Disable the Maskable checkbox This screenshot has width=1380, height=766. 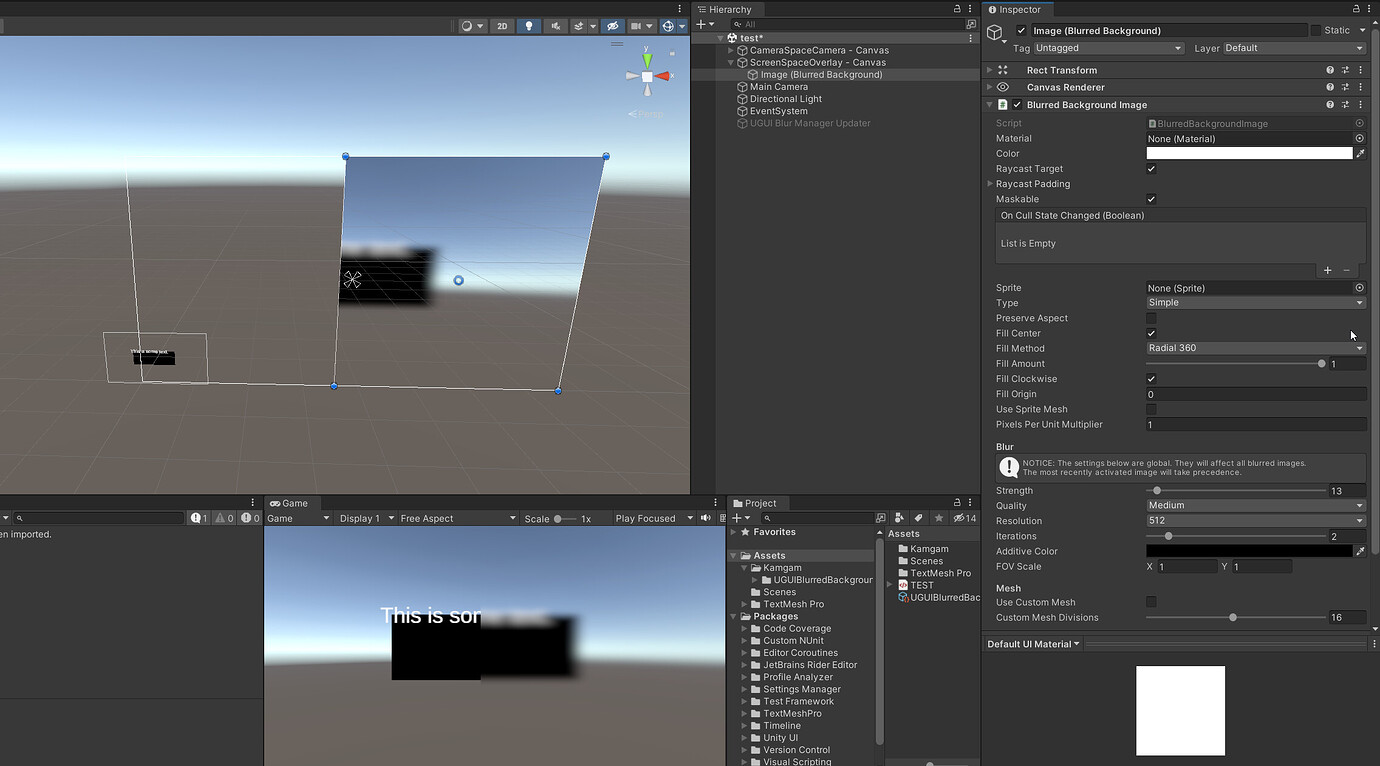pyautogui.click(x=1150, y=199)
